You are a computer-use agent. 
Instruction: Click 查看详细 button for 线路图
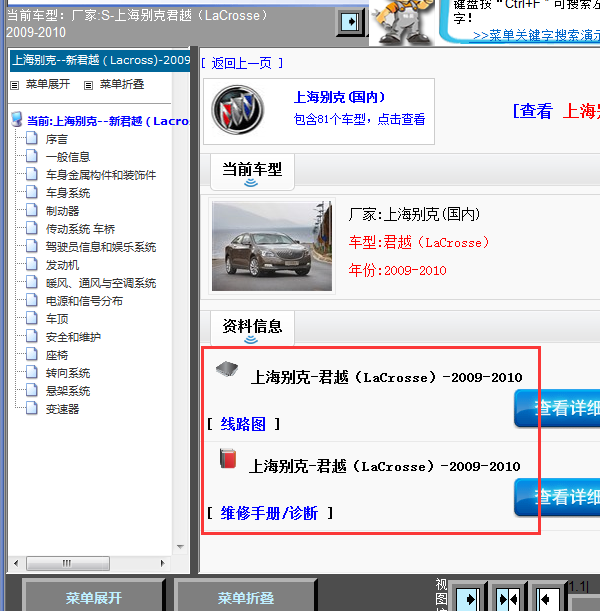pyautogui.click(x=557, y=408)
